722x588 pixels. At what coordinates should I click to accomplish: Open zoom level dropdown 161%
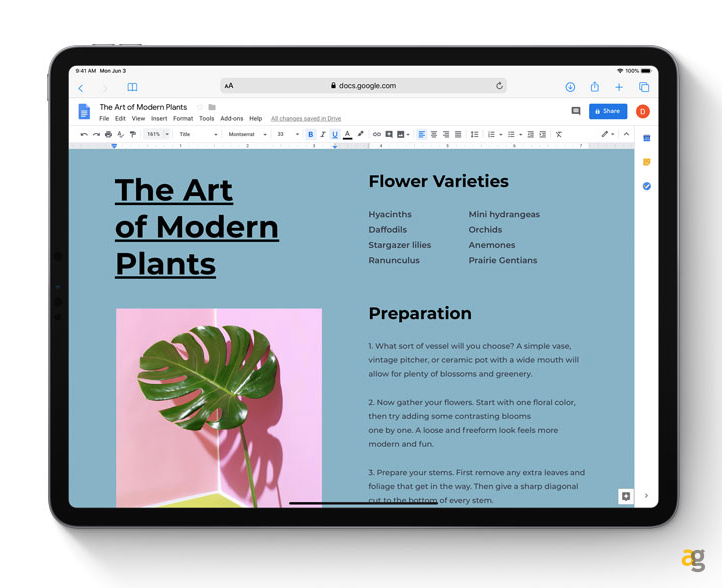[x=157, y=134]
